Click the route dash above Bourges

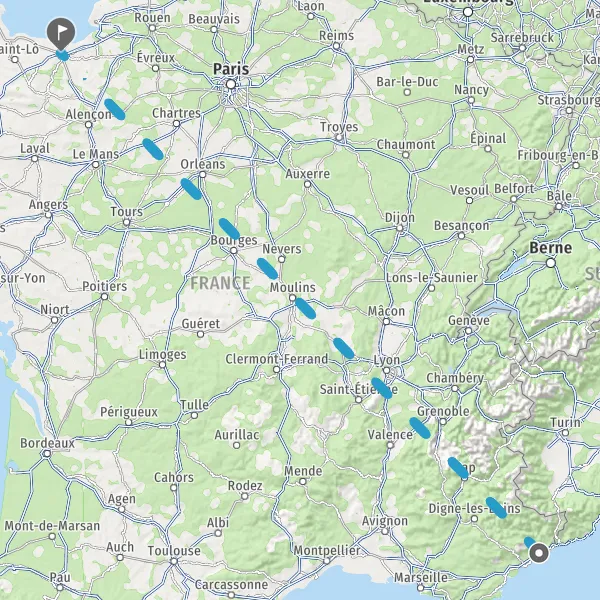(x=229, y=229)
